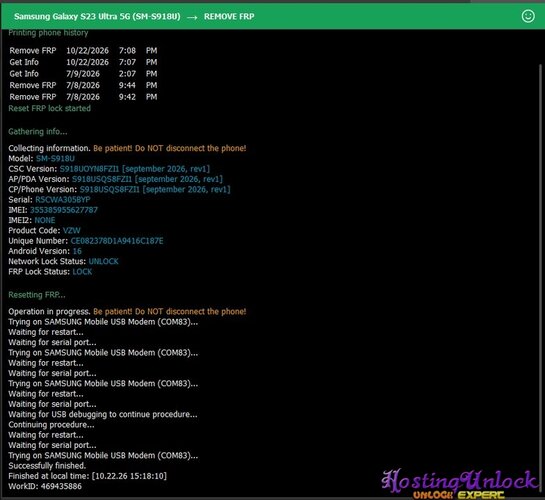Click 'WorkID: 469435886' line
Screen dimensions: 545x500
point(45,486)
